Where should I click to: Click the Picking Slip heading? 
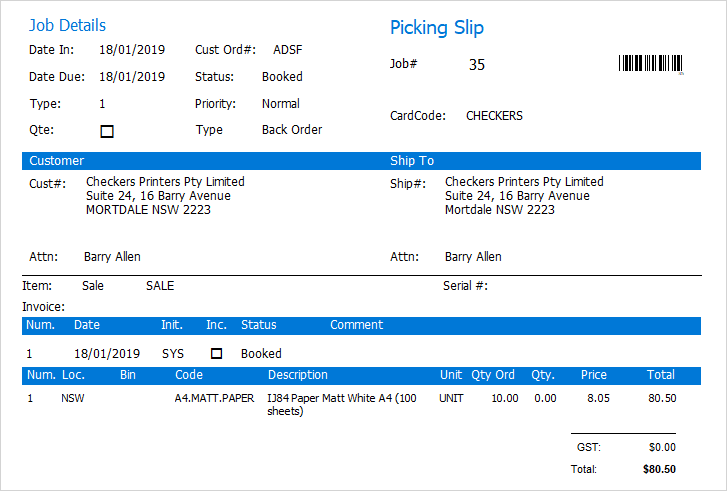pos(436,27)
